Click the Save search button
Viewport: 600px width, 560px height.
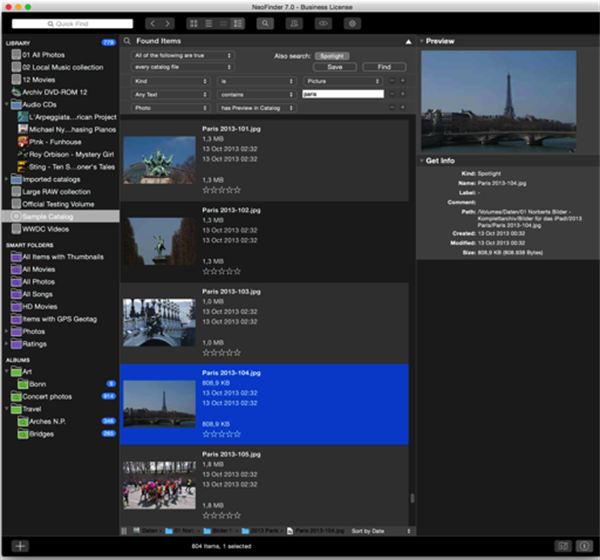(x=335, y=67)
